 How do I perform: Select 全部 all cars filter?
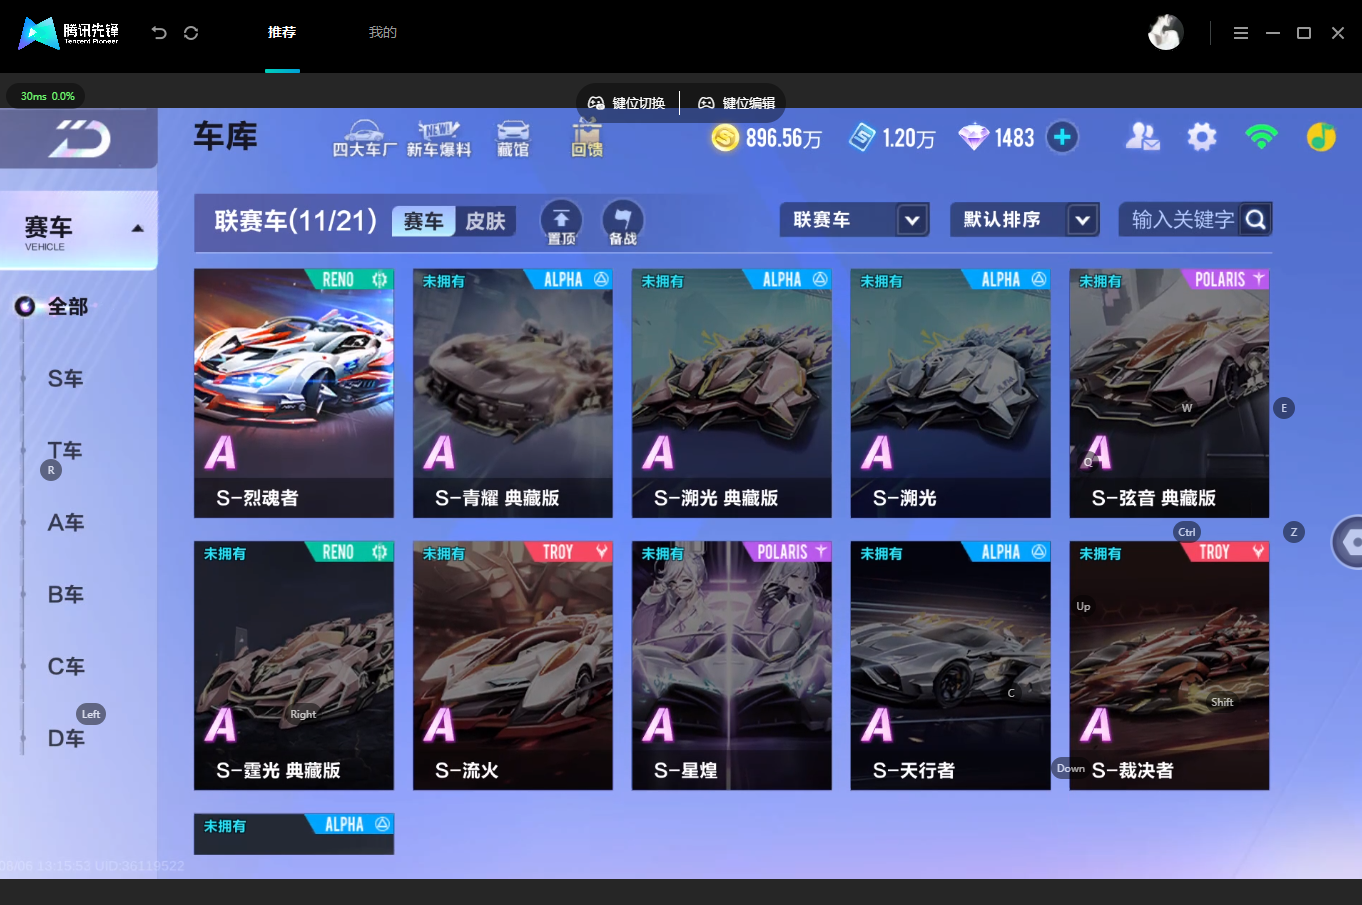pyautogui.click(x=68, y=307)
